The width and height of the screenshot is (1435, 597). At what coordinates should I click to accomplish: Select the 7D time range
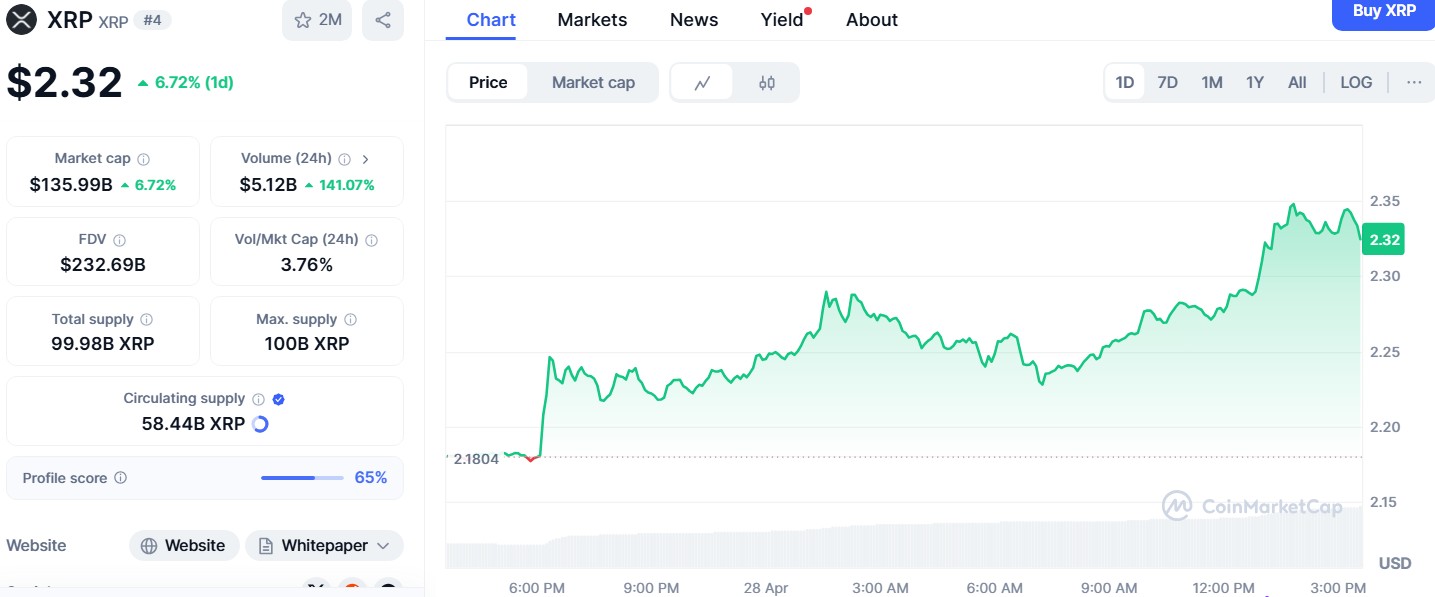pos(1167,83)
